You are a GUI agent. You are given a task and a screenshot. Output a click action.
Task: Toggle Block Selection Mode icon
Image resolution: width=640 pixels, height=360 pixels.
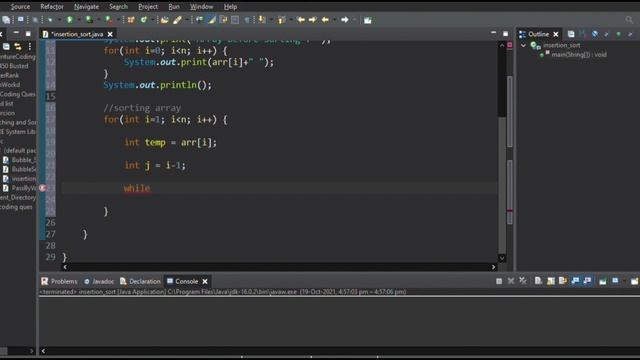point(235,20)
